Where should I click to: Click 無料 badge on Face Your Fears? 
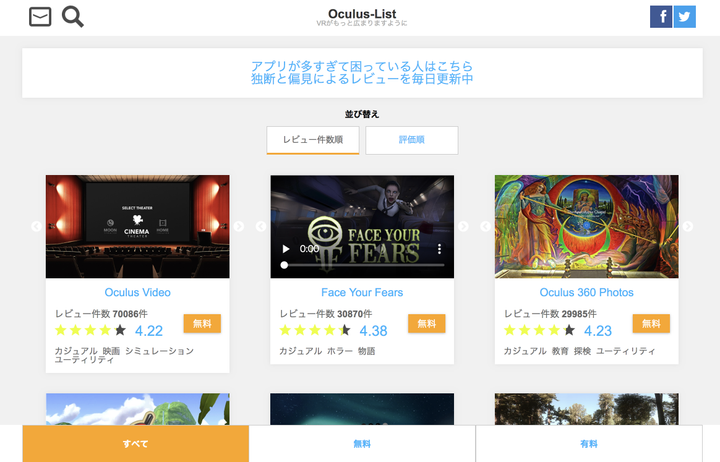tap(427, 323)
